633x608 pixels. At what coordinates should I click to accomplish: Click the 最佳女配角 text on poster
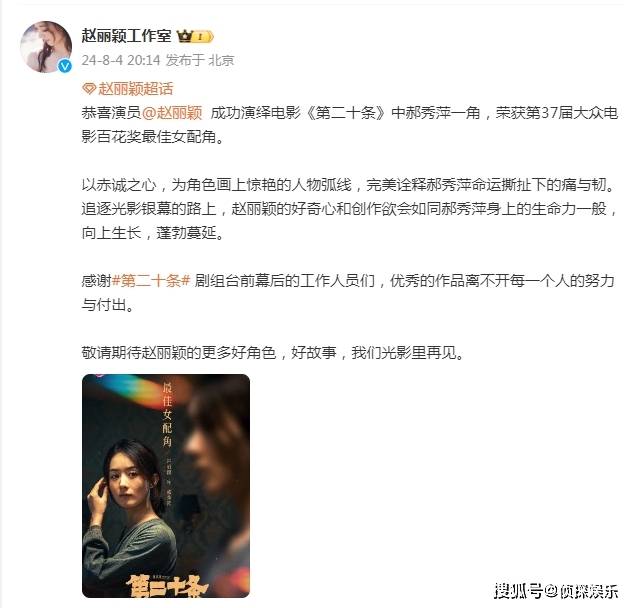168,415
